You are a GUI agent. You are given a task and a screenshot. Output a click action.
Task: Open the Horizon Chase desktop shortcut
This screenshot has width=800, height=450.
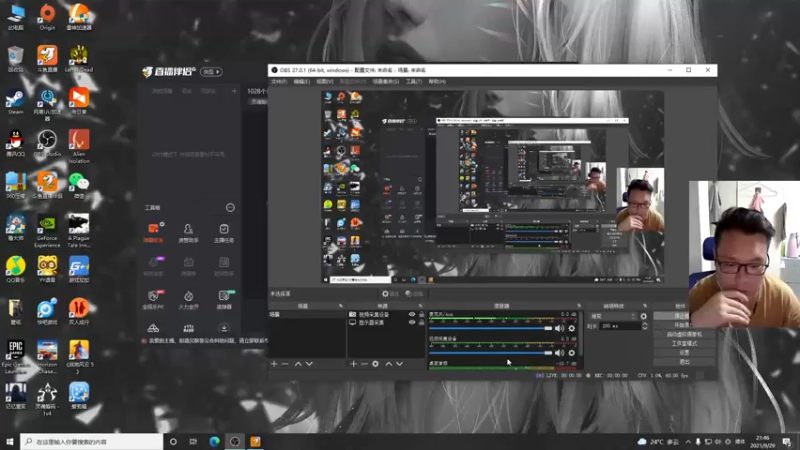pos(47,357)
